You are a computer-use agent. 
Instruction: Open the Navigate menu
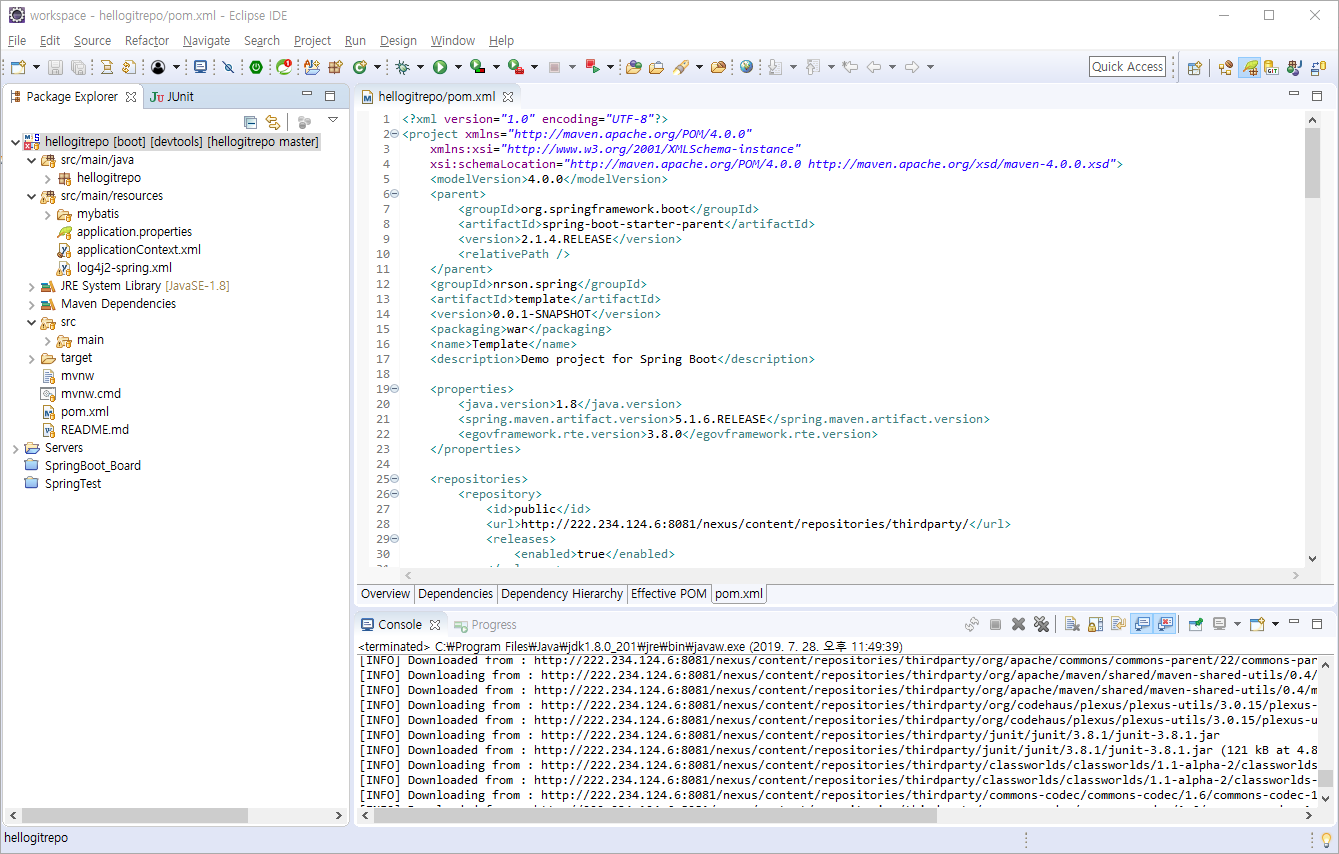click(x=206, y=40)
